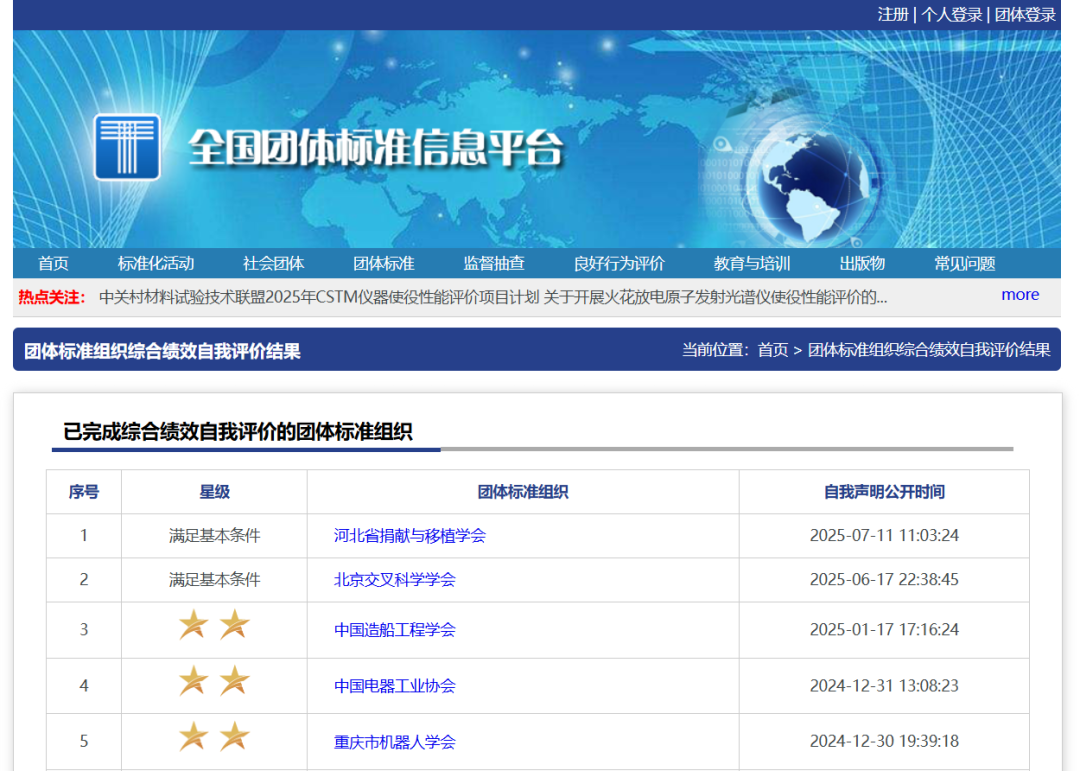Open the 出版物 menu item

(x=862, y=264)
